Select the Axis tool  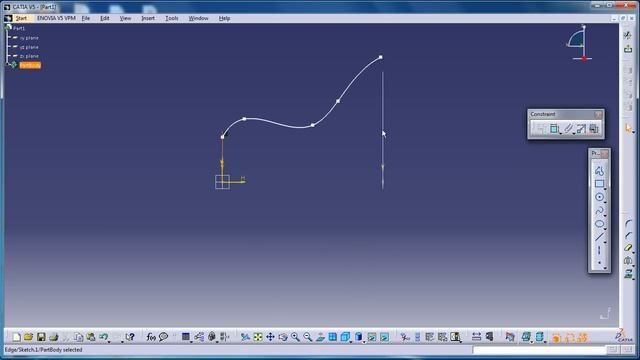[x=599, y=250]
